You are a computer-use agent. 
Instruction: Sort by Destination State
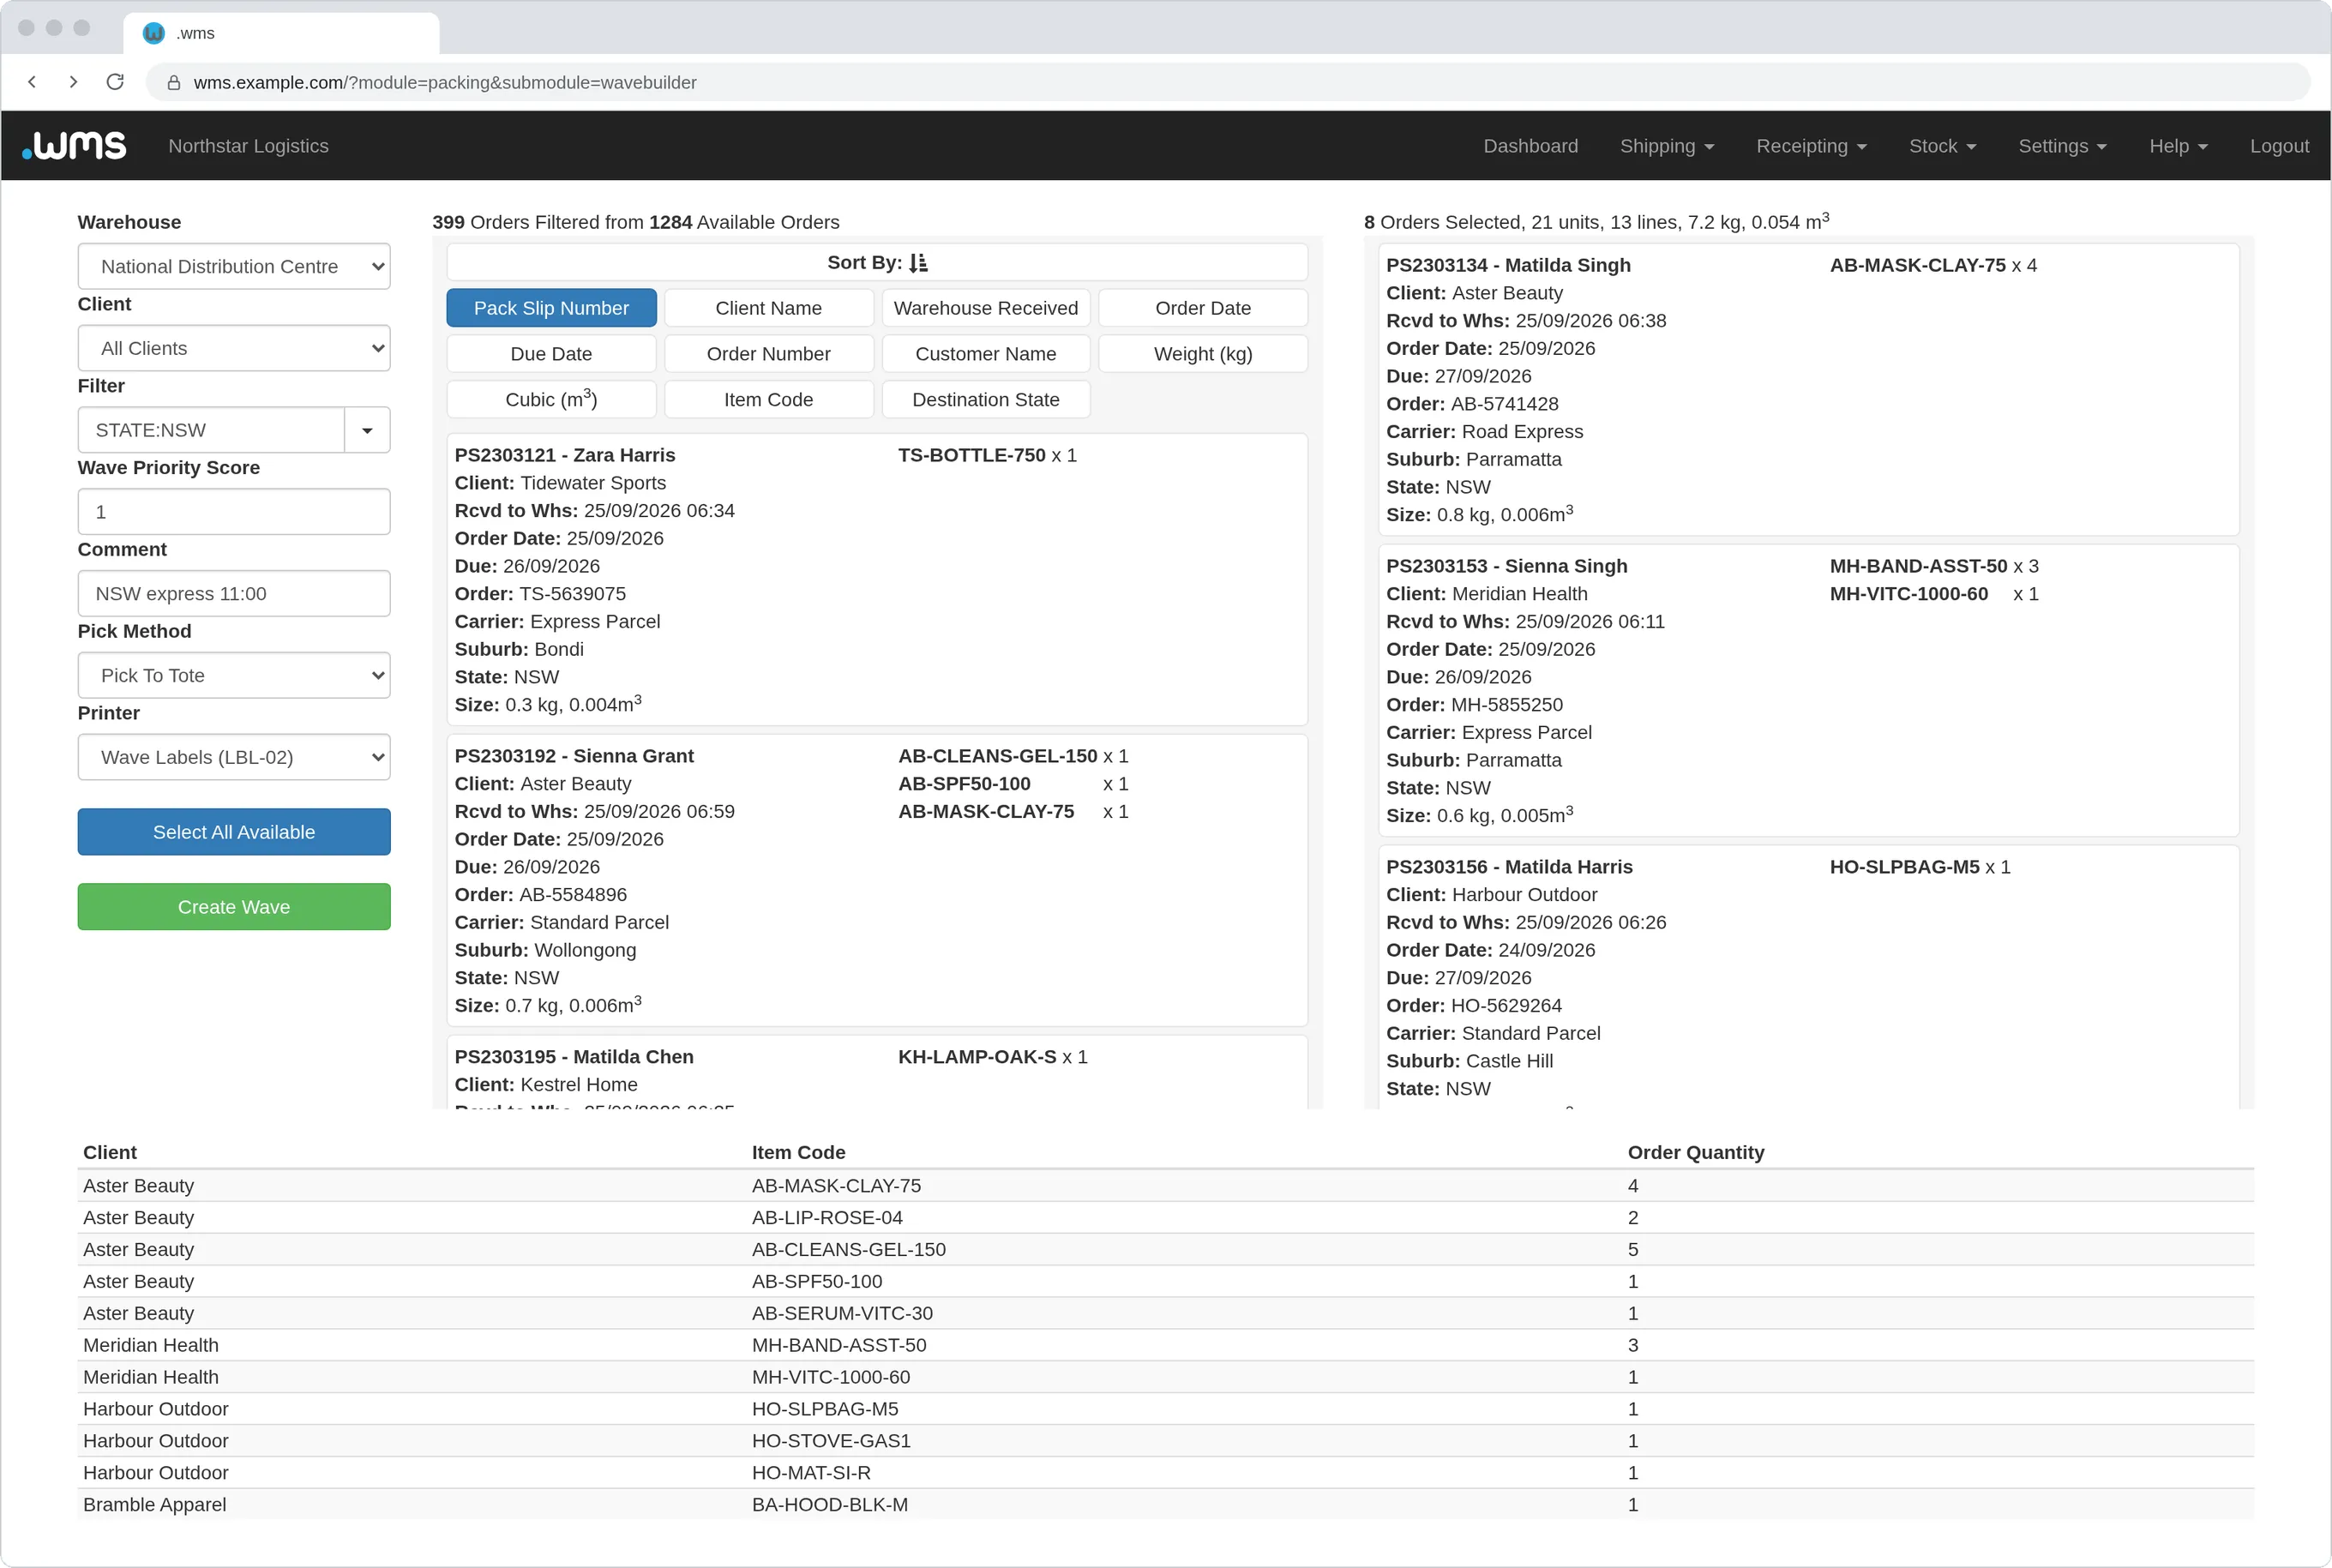[x=985, y=399]
